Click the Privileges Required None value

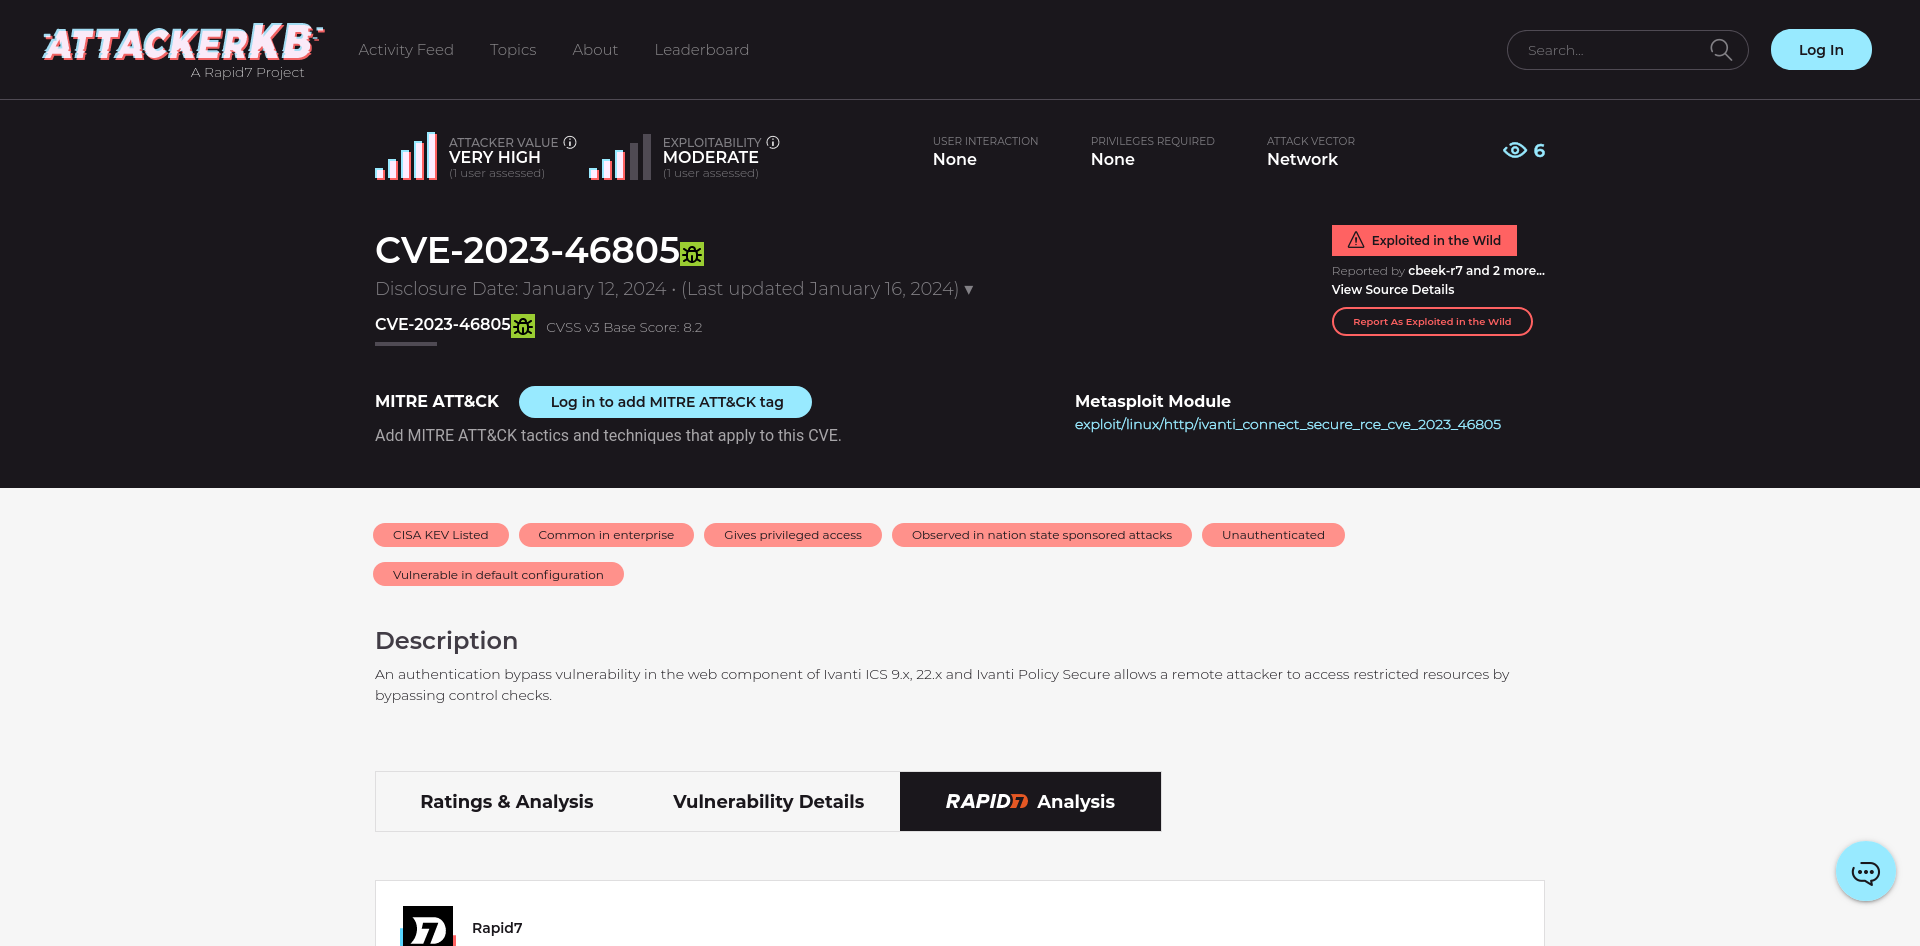tap(1113, 160)
